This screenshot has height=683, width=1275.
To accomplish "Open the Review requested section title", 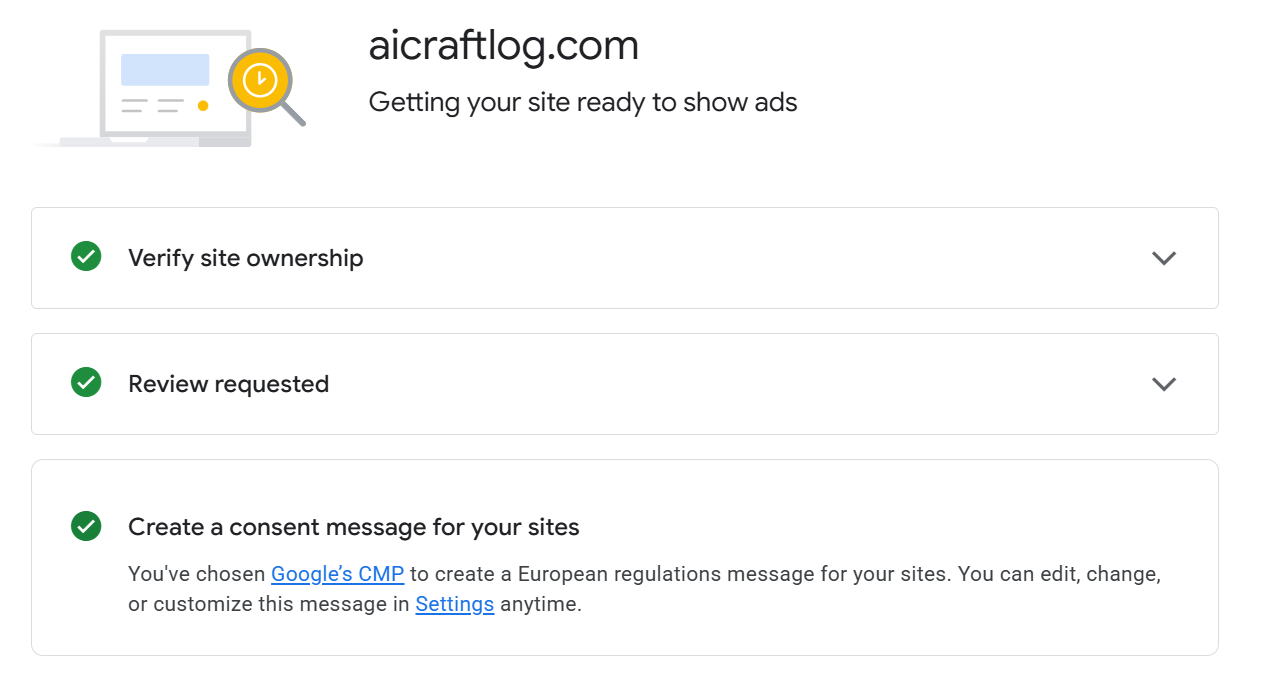I will [228, 384].
